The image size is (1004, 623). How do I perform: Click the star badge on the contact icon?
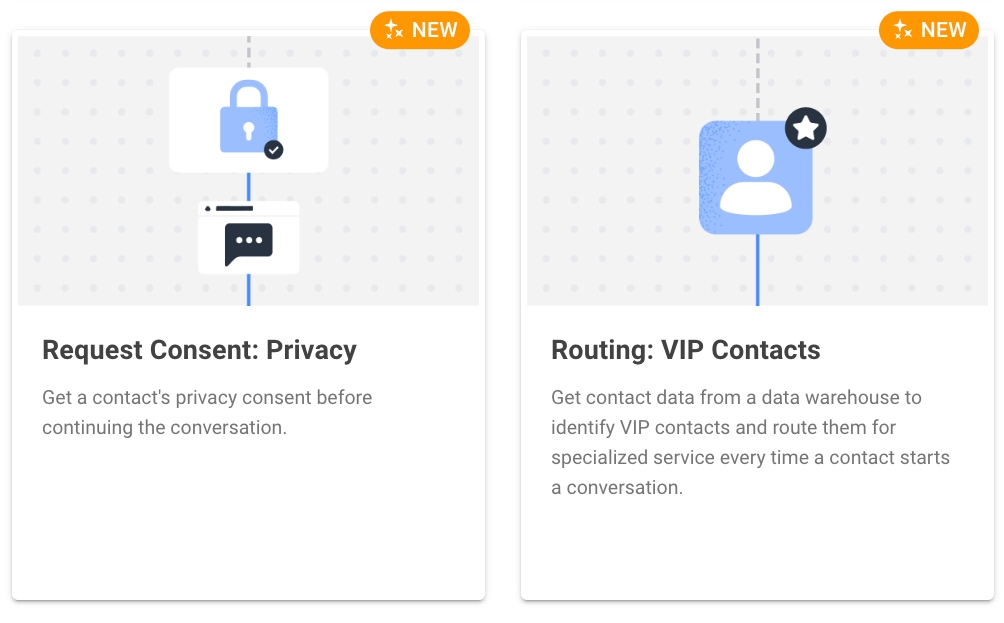tap(806, 128)
